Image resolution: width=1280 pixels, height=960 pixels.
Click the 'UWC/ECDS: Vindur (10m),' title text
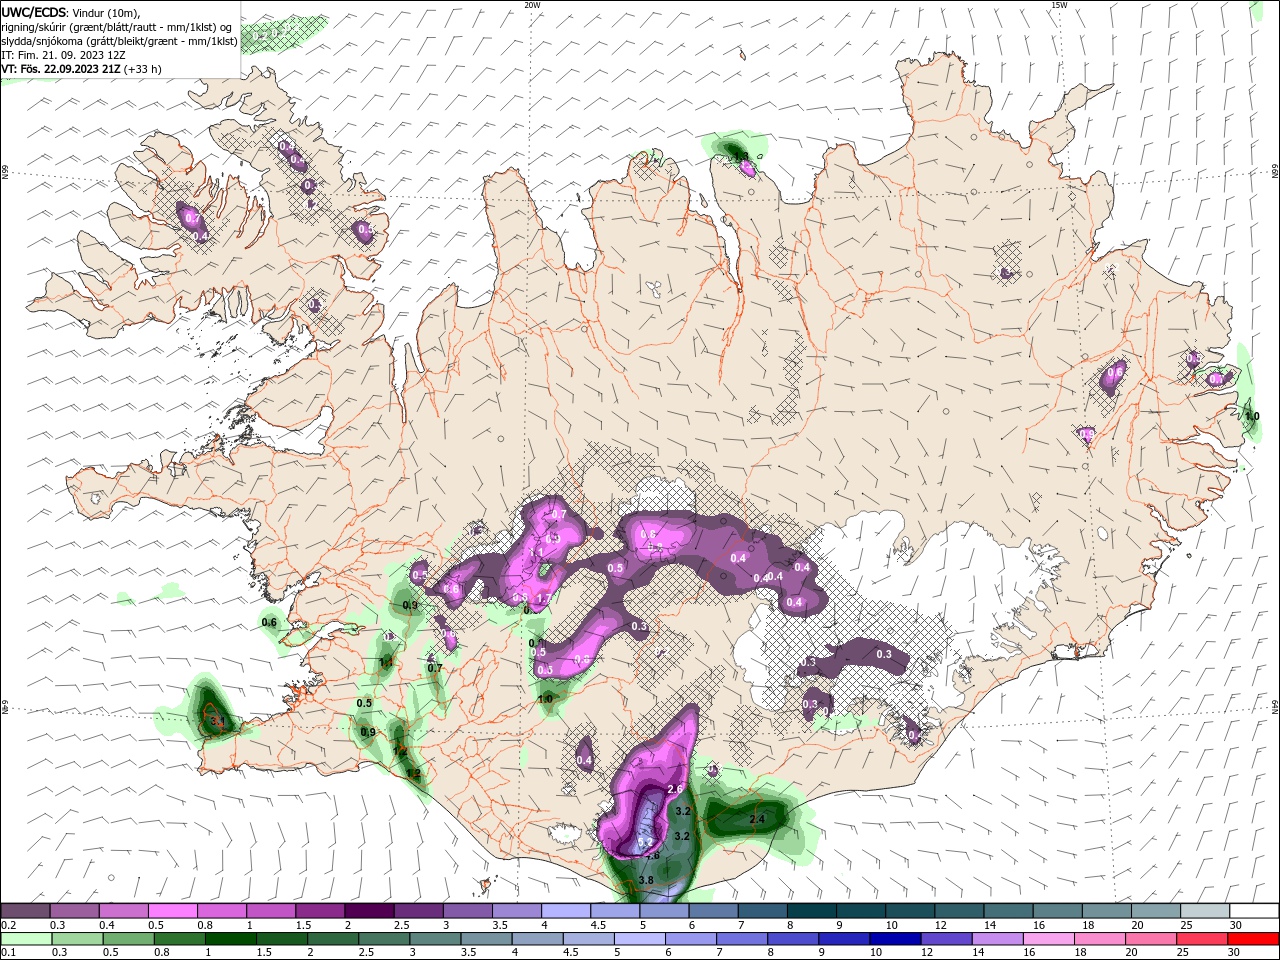click(71, 12)
